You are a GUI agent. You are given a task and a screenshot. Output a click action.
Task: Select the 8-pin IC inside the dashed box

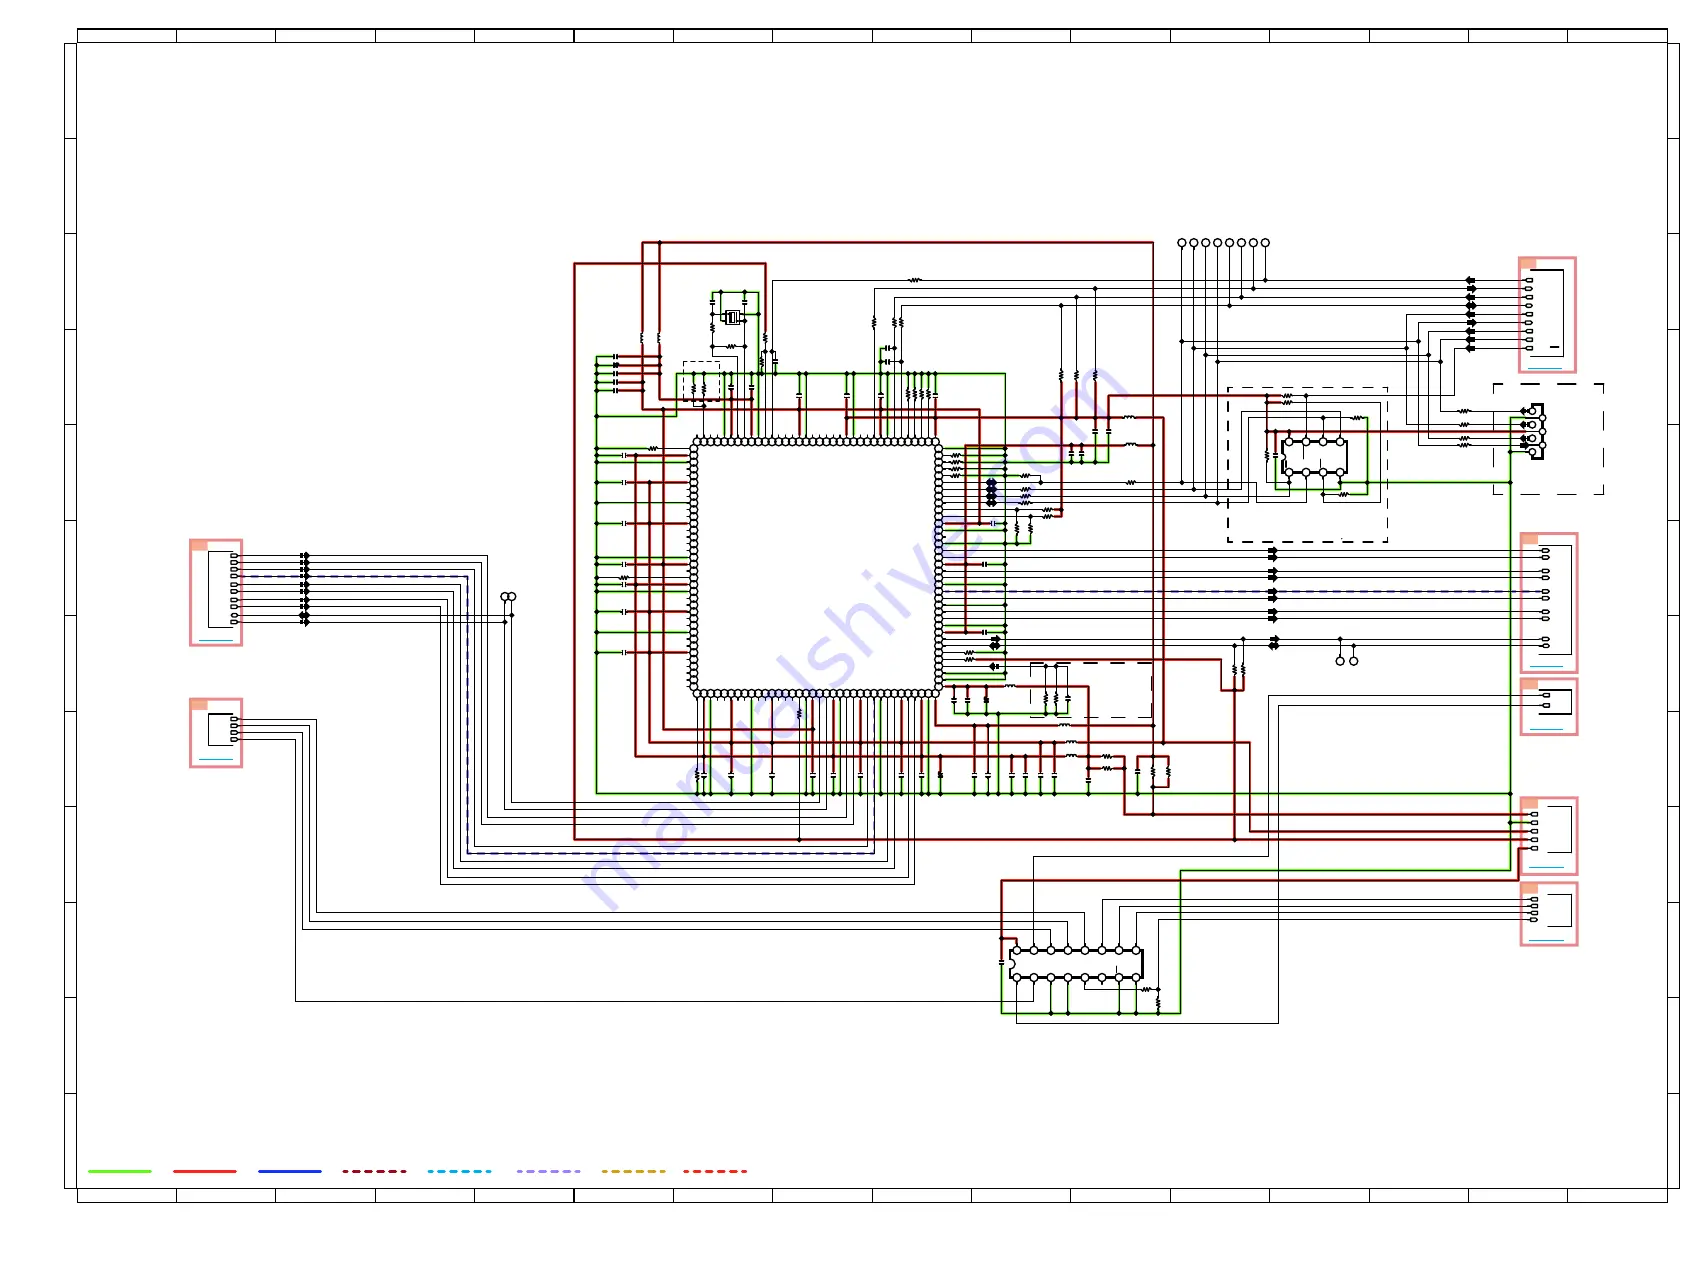point(1314,456)
